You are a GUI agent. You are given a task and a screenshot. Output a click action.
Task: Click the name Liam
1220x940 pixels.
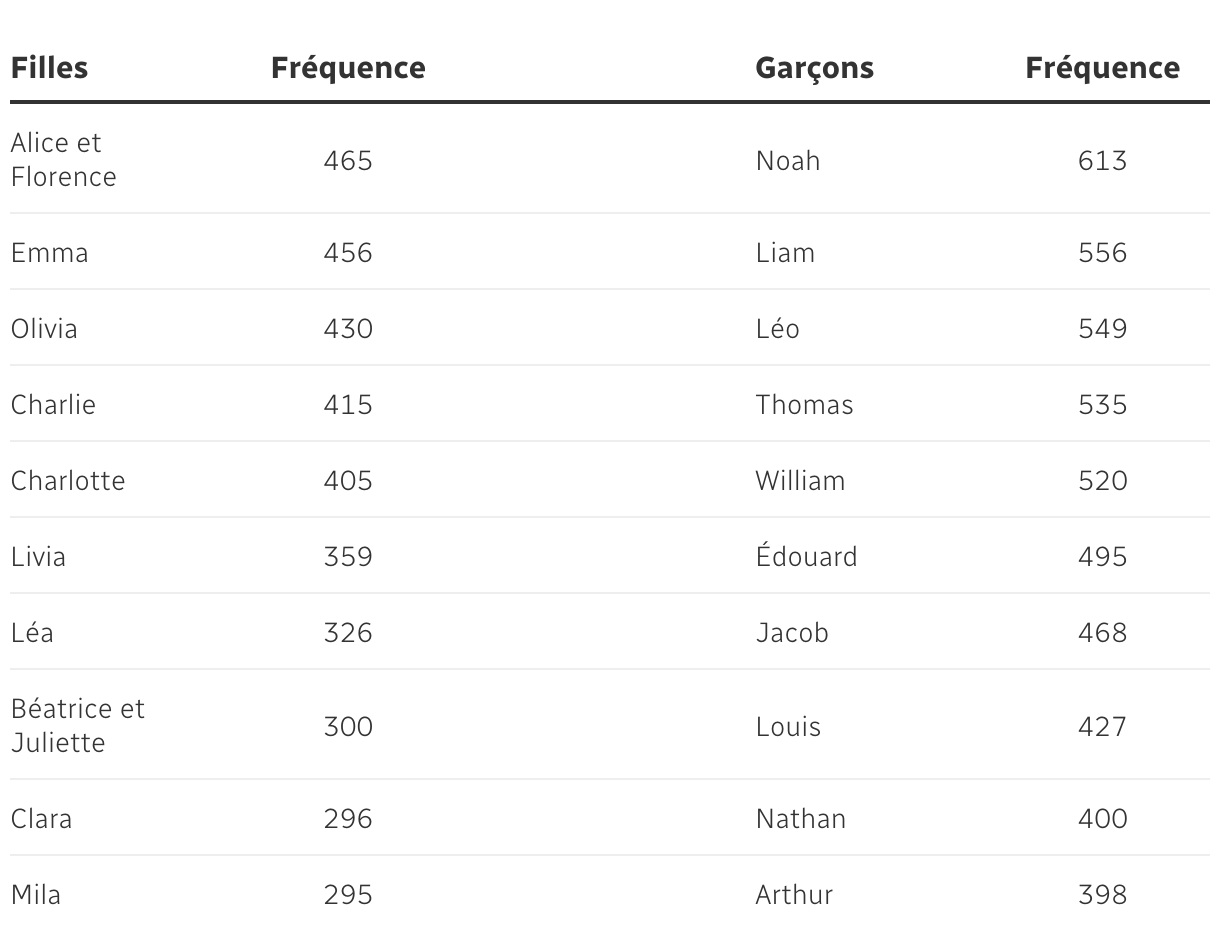pyautogui.click(x=785, y=253)
